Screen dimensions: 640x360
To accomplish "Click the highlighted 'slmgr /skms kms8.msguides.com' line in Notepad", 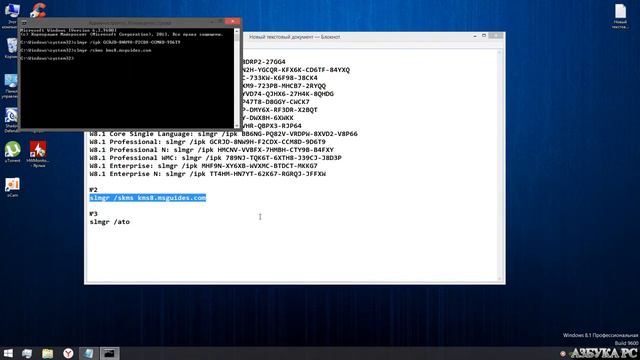I will (x=148, y=198).
